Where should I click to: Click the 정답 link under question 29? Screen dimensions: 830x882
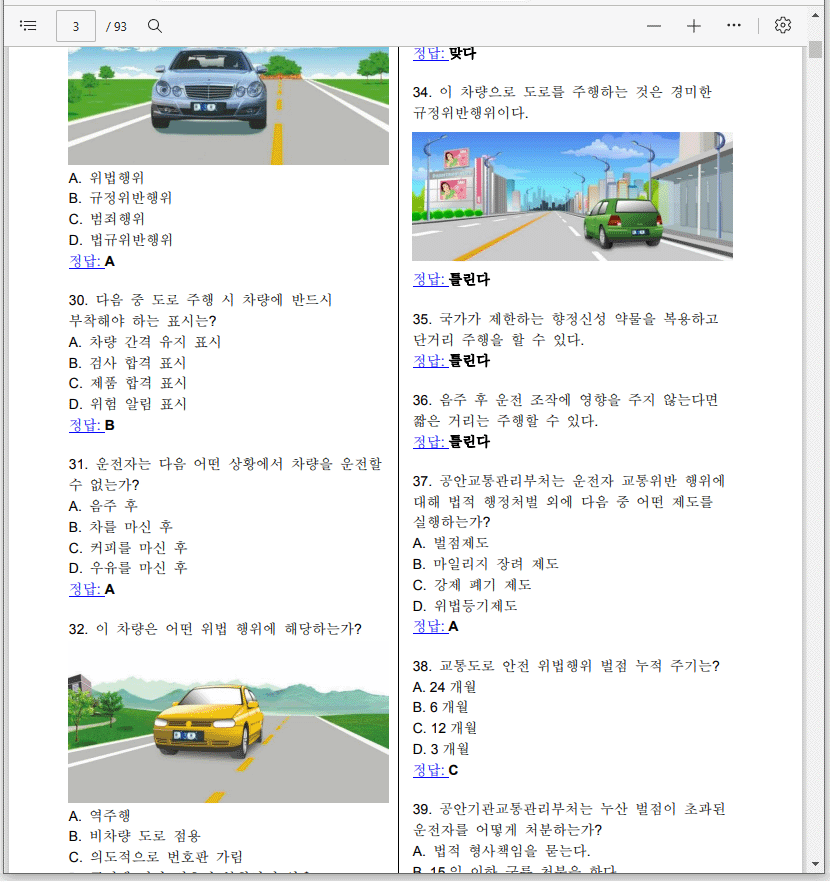click(x=85, y=261)
